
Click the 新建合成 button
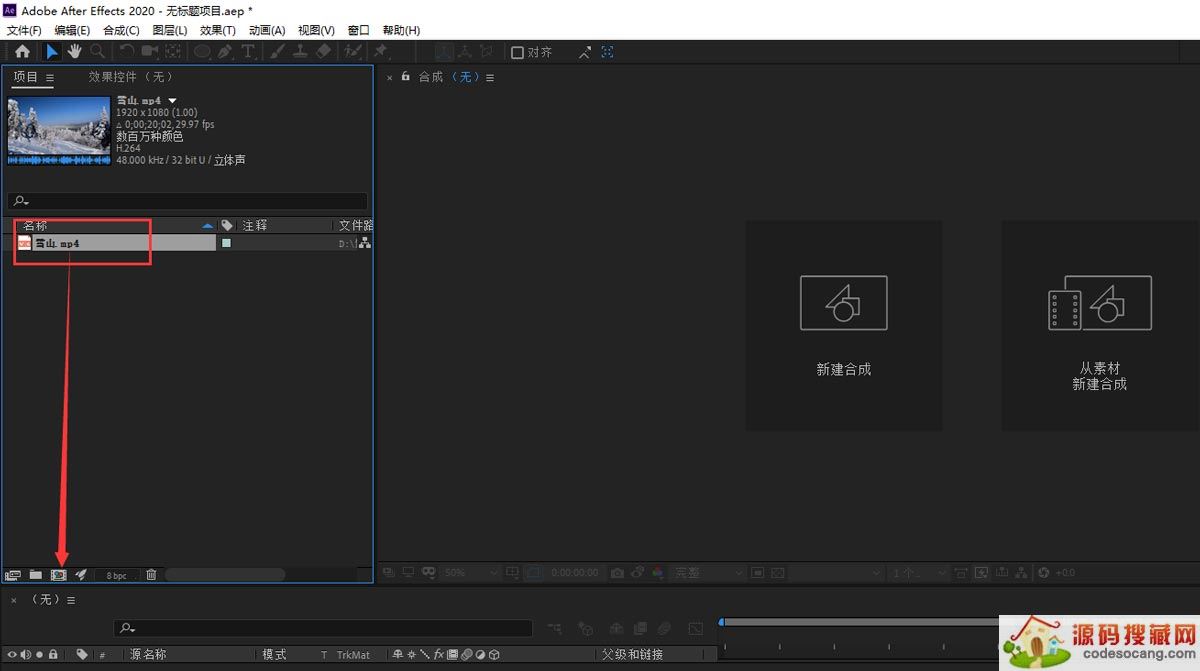(x=843, y=325)
